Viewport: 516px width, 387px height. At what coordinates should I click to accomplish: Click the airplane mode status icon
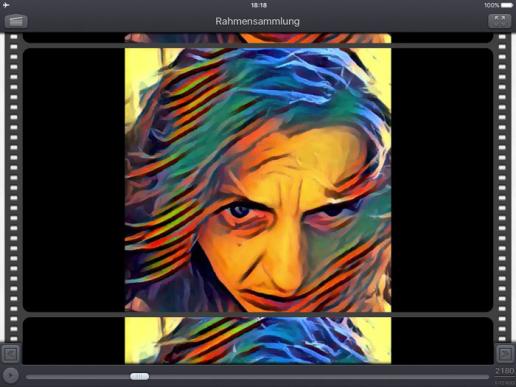click(6, 5)
